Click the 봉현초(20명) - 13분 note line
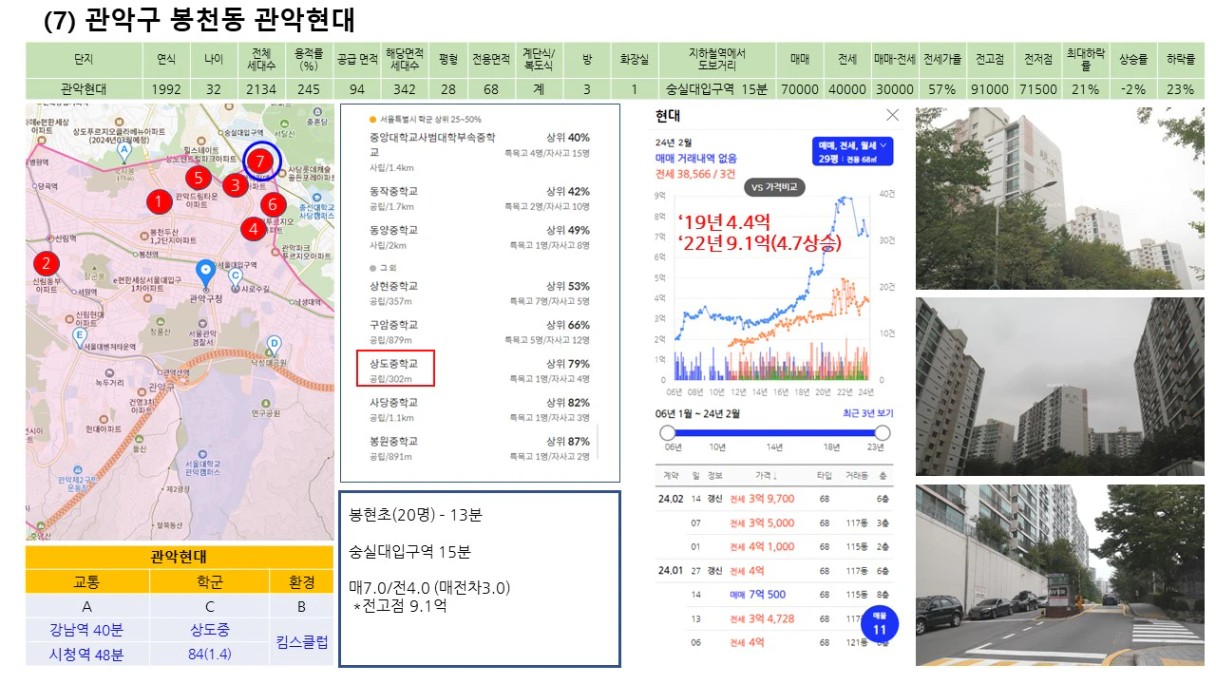 pos(415,516)
